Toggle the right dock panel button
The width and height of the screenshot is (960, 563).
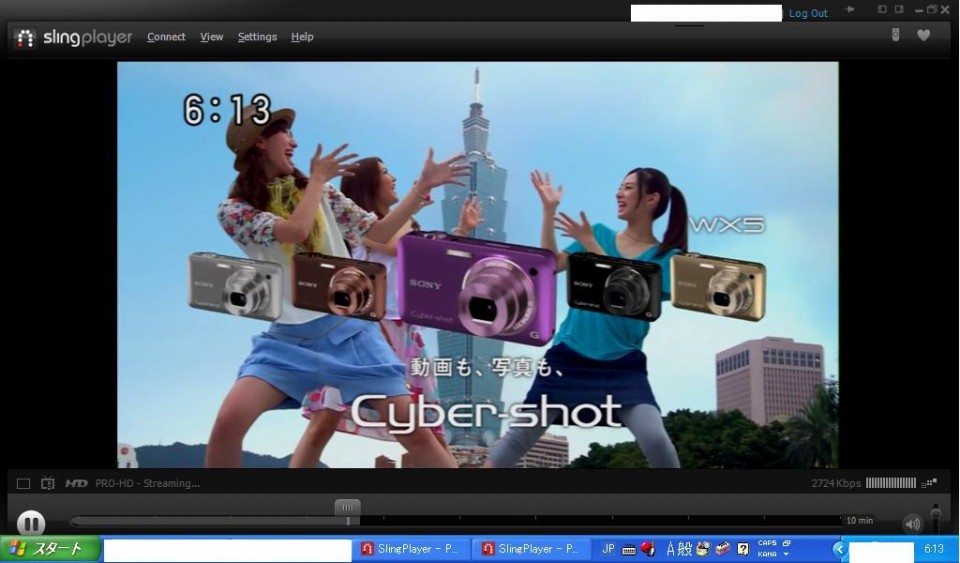899,10
